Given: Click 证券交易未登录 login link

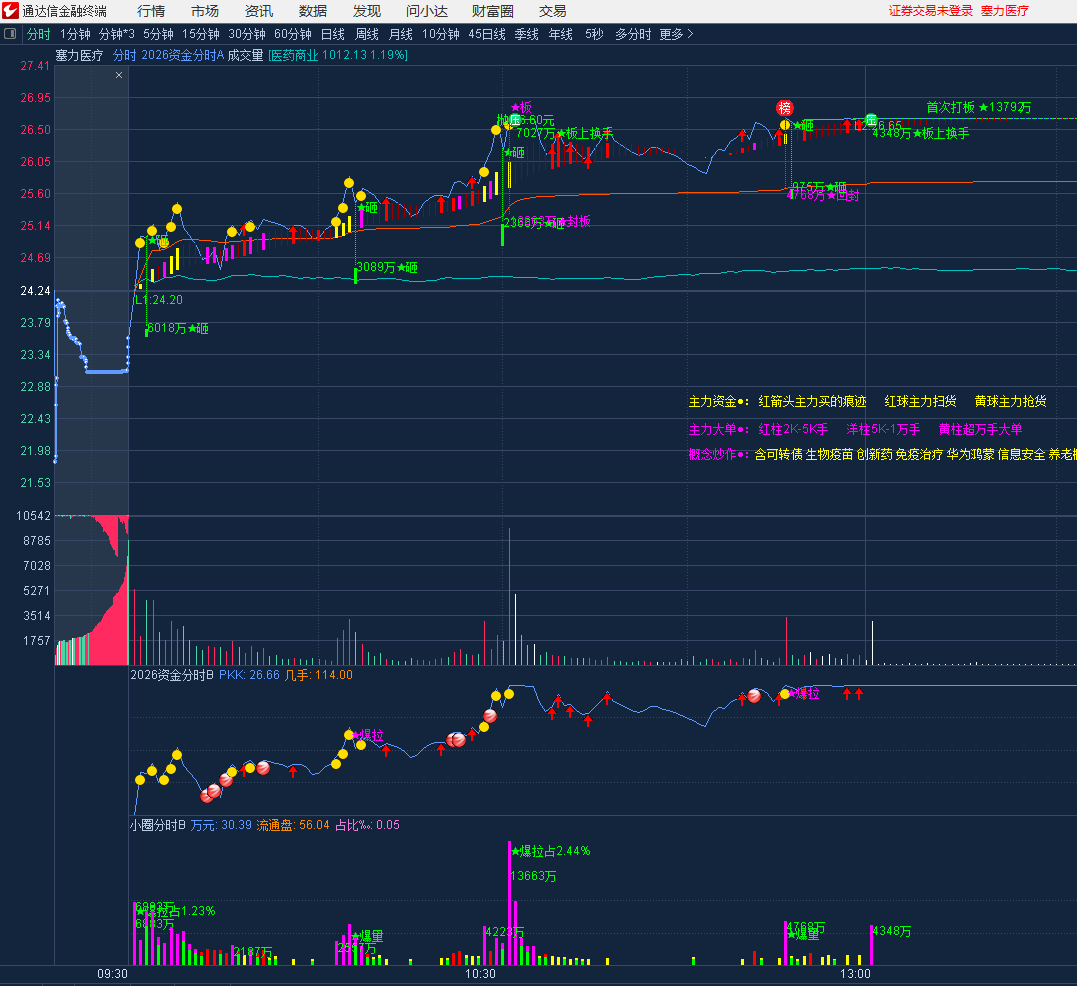Looking at the screenshot, I should pos(930,11).
